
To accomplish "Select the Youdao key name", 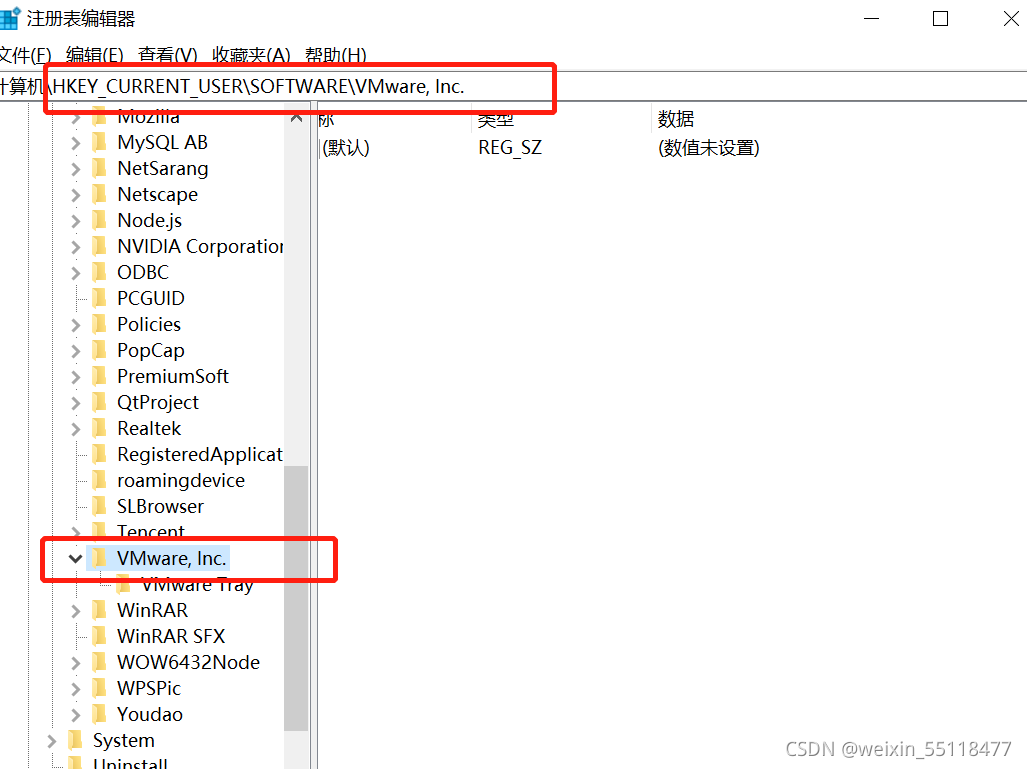I will point(150,714).
